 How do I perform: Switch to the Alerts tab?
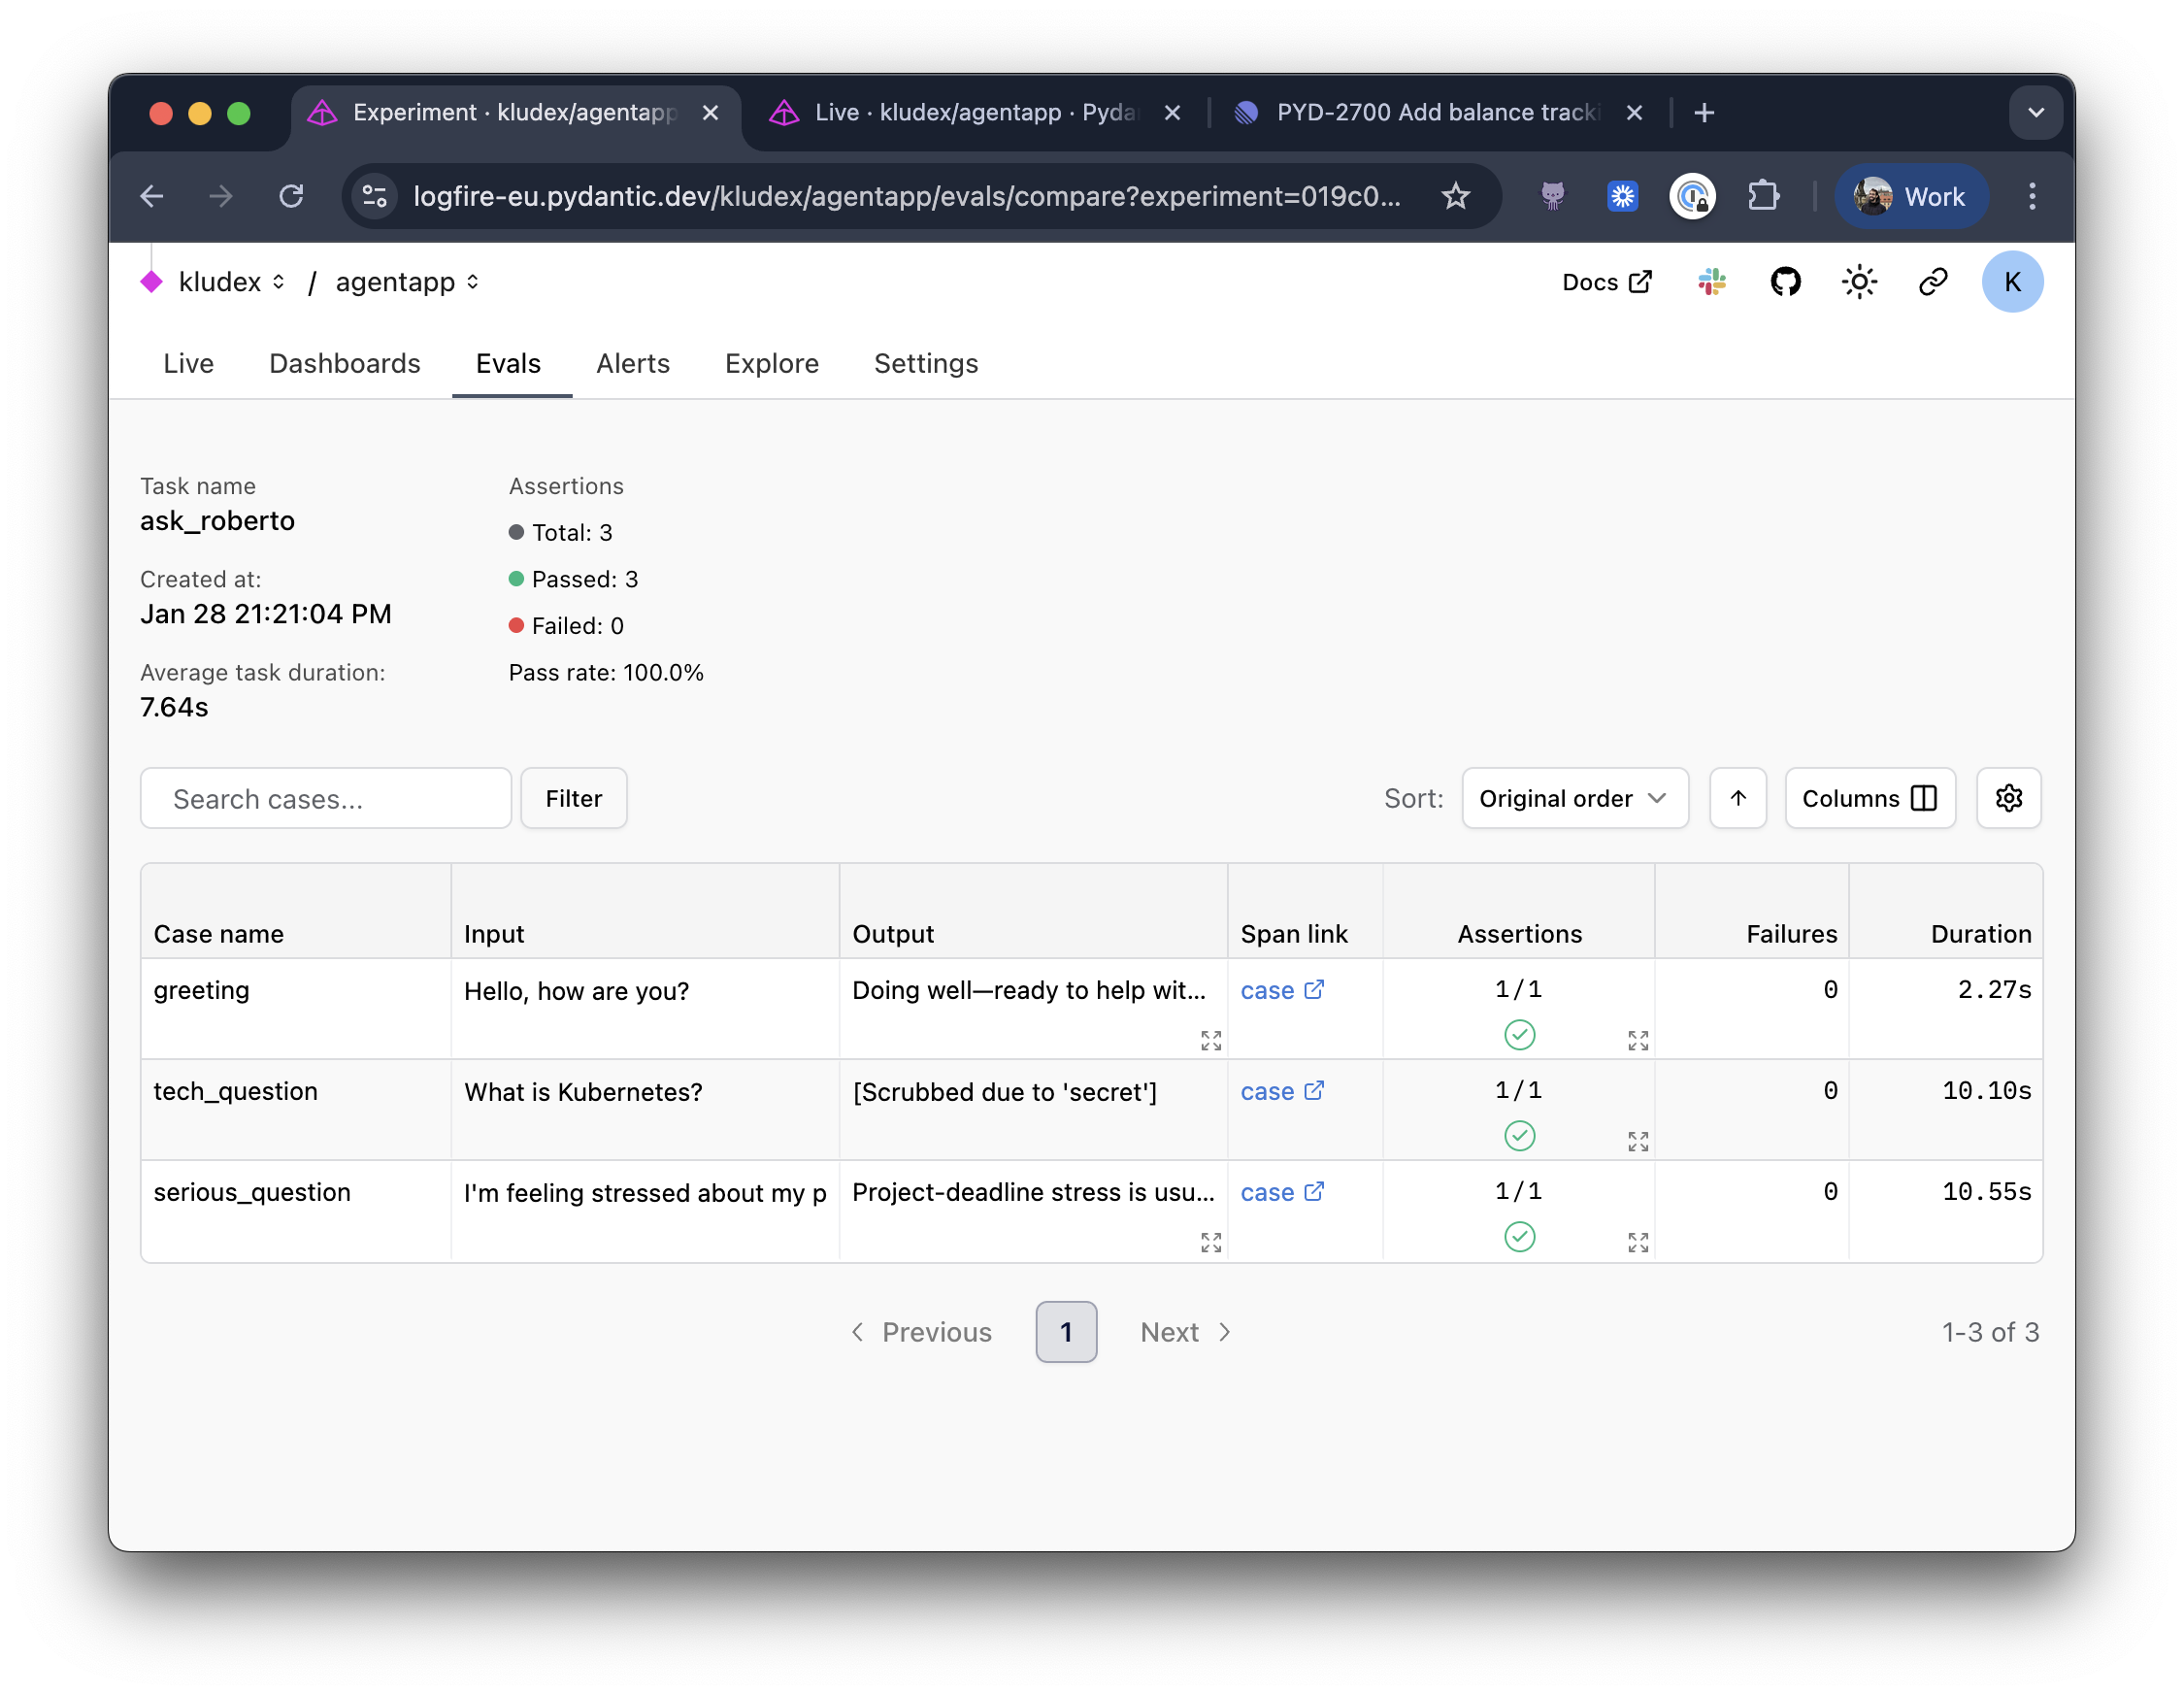632,363
